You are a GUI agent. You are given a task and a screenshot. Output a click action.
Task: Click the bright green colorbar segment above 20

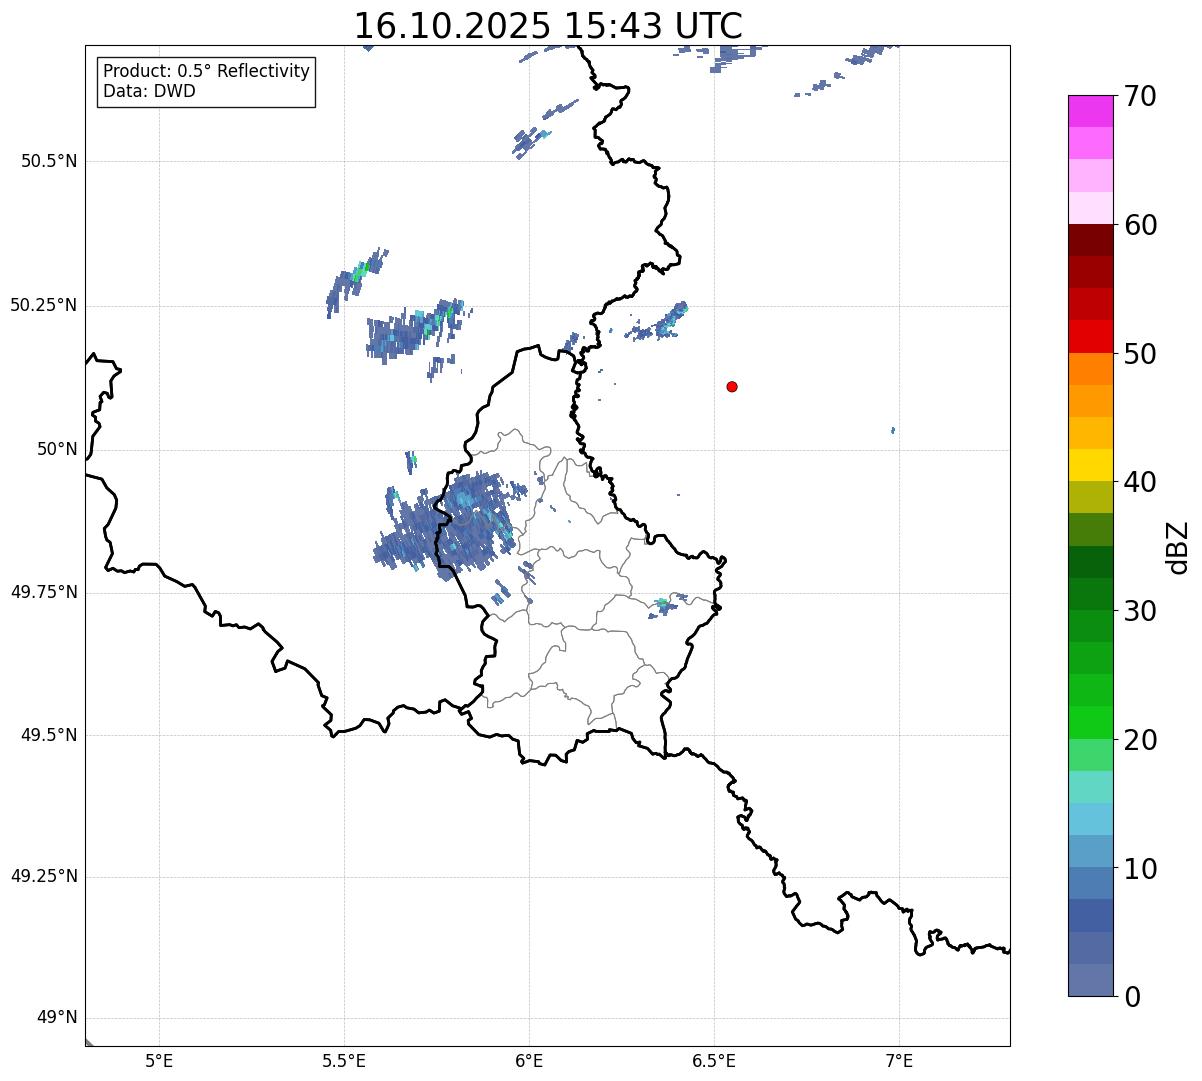click(1090, 722)
